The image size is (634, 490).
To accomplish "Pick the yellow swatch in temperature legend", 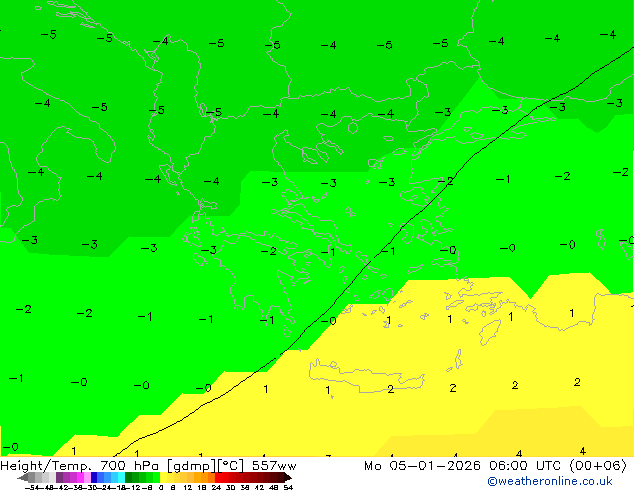I will [163, 477].
